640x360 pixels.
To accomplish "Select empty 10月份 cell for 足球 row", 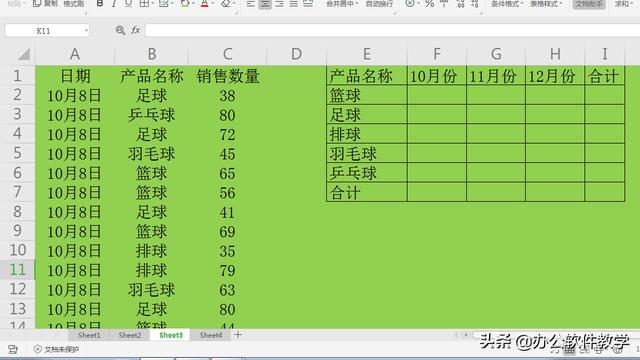I will (x=437, y=115).
